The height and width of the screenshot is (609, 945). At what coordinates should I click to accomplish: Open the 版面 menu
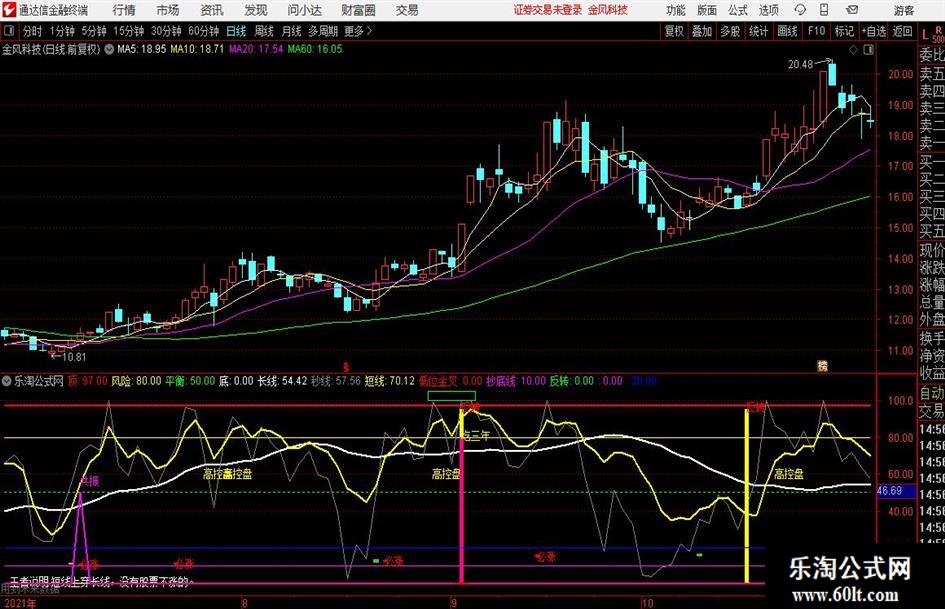[706, 10]
